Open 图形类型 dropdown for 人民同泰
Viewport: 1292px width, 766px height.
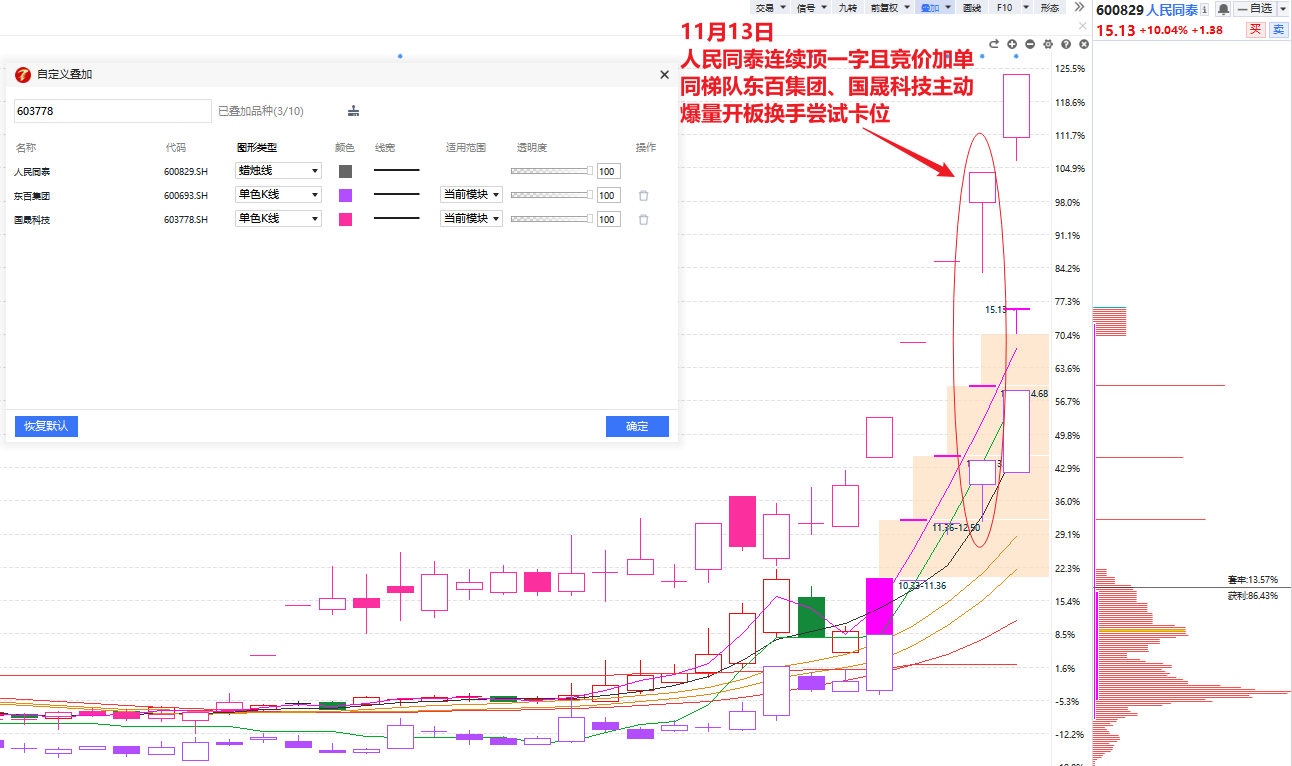pos(278,171)
